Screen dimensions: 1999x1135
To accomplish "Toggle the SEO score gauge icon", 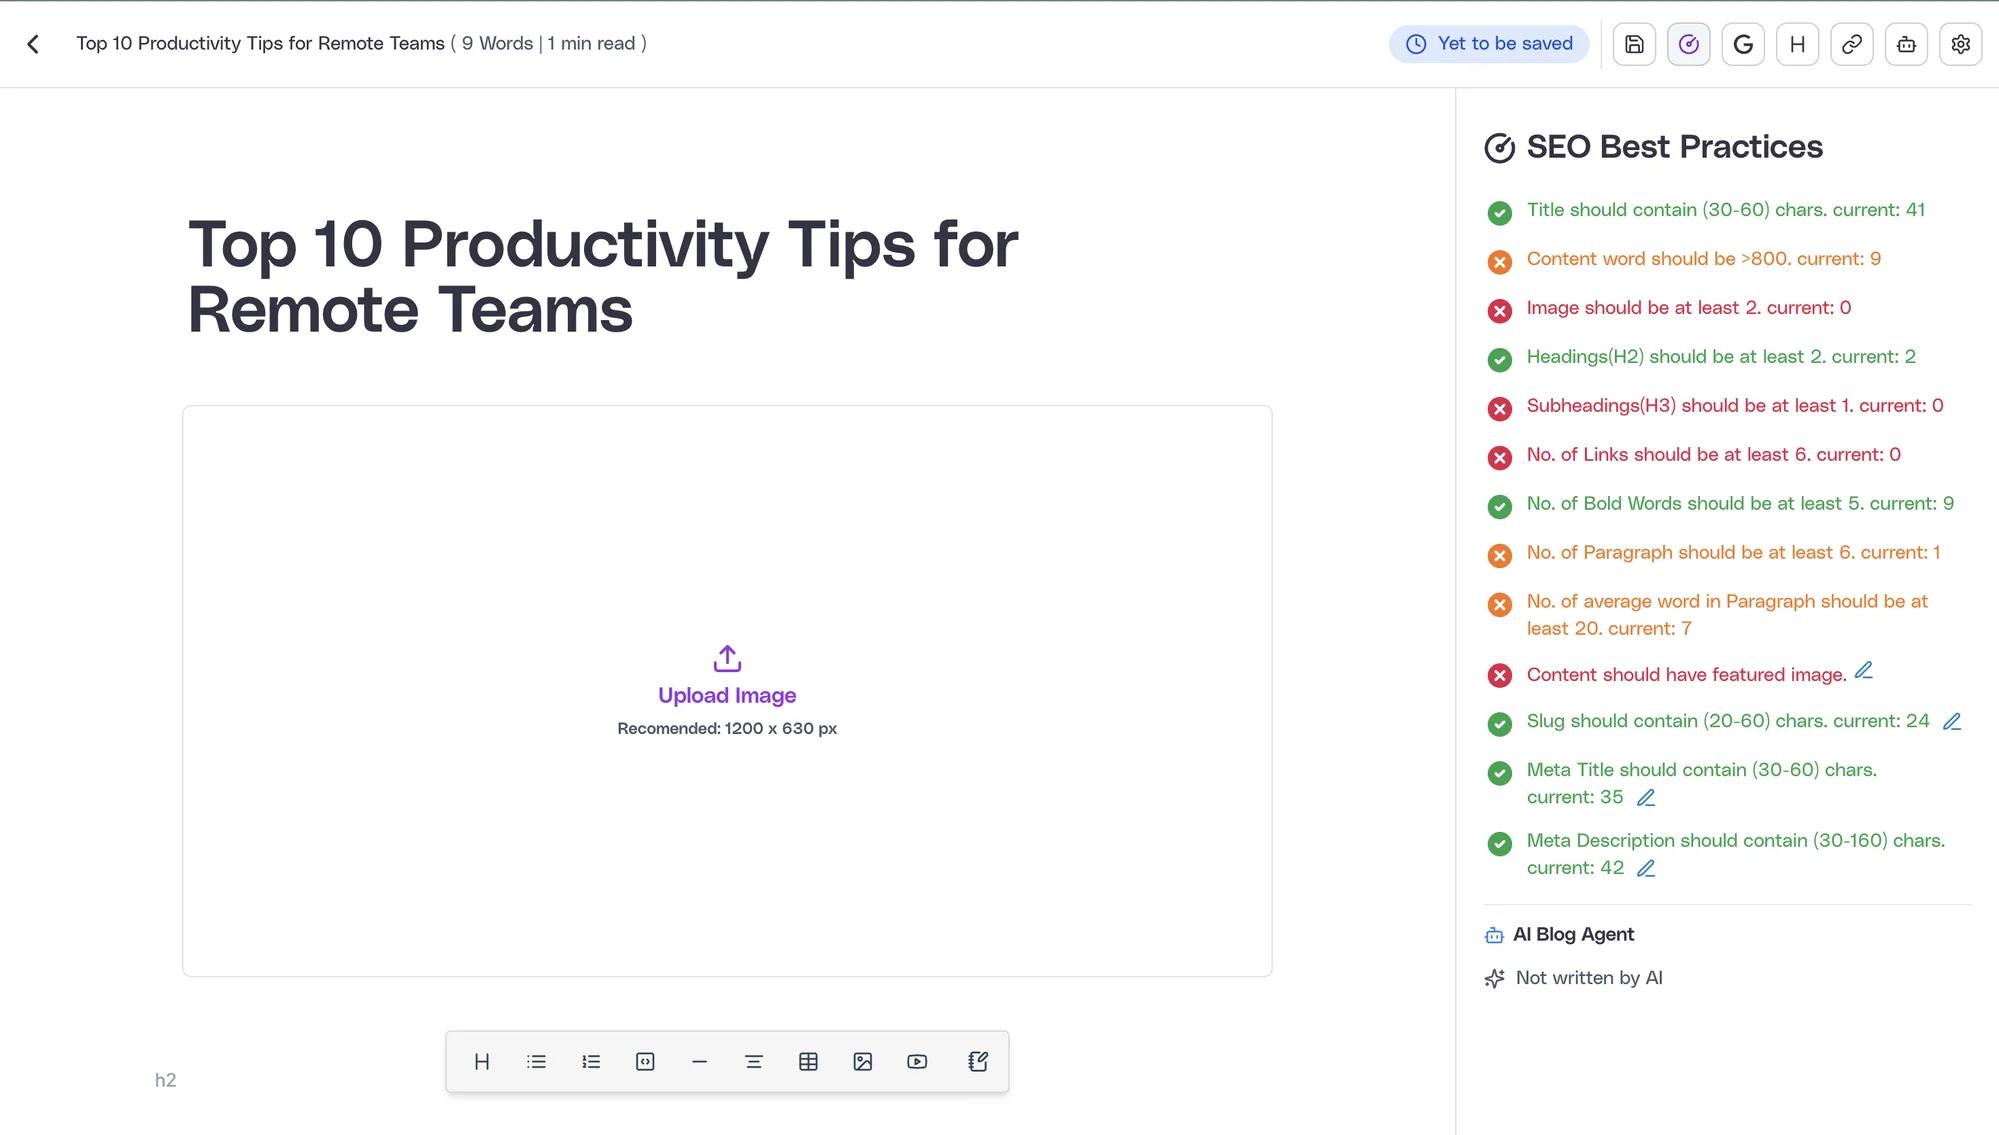I will [x=1689, y=44].
